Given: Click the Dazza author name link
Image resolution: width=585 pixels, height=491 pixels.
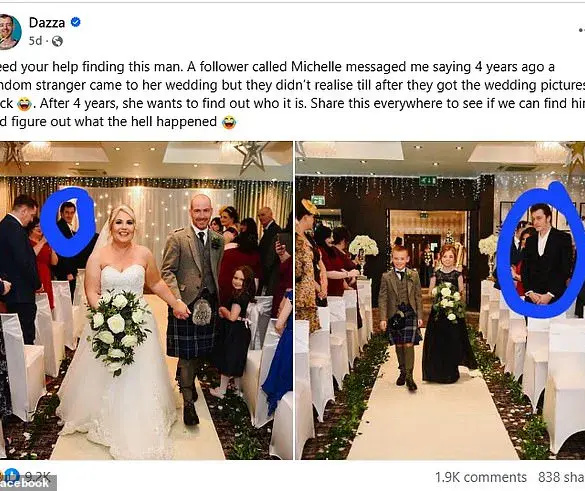Looking at the screenshot, I should [x=47, y=23].
